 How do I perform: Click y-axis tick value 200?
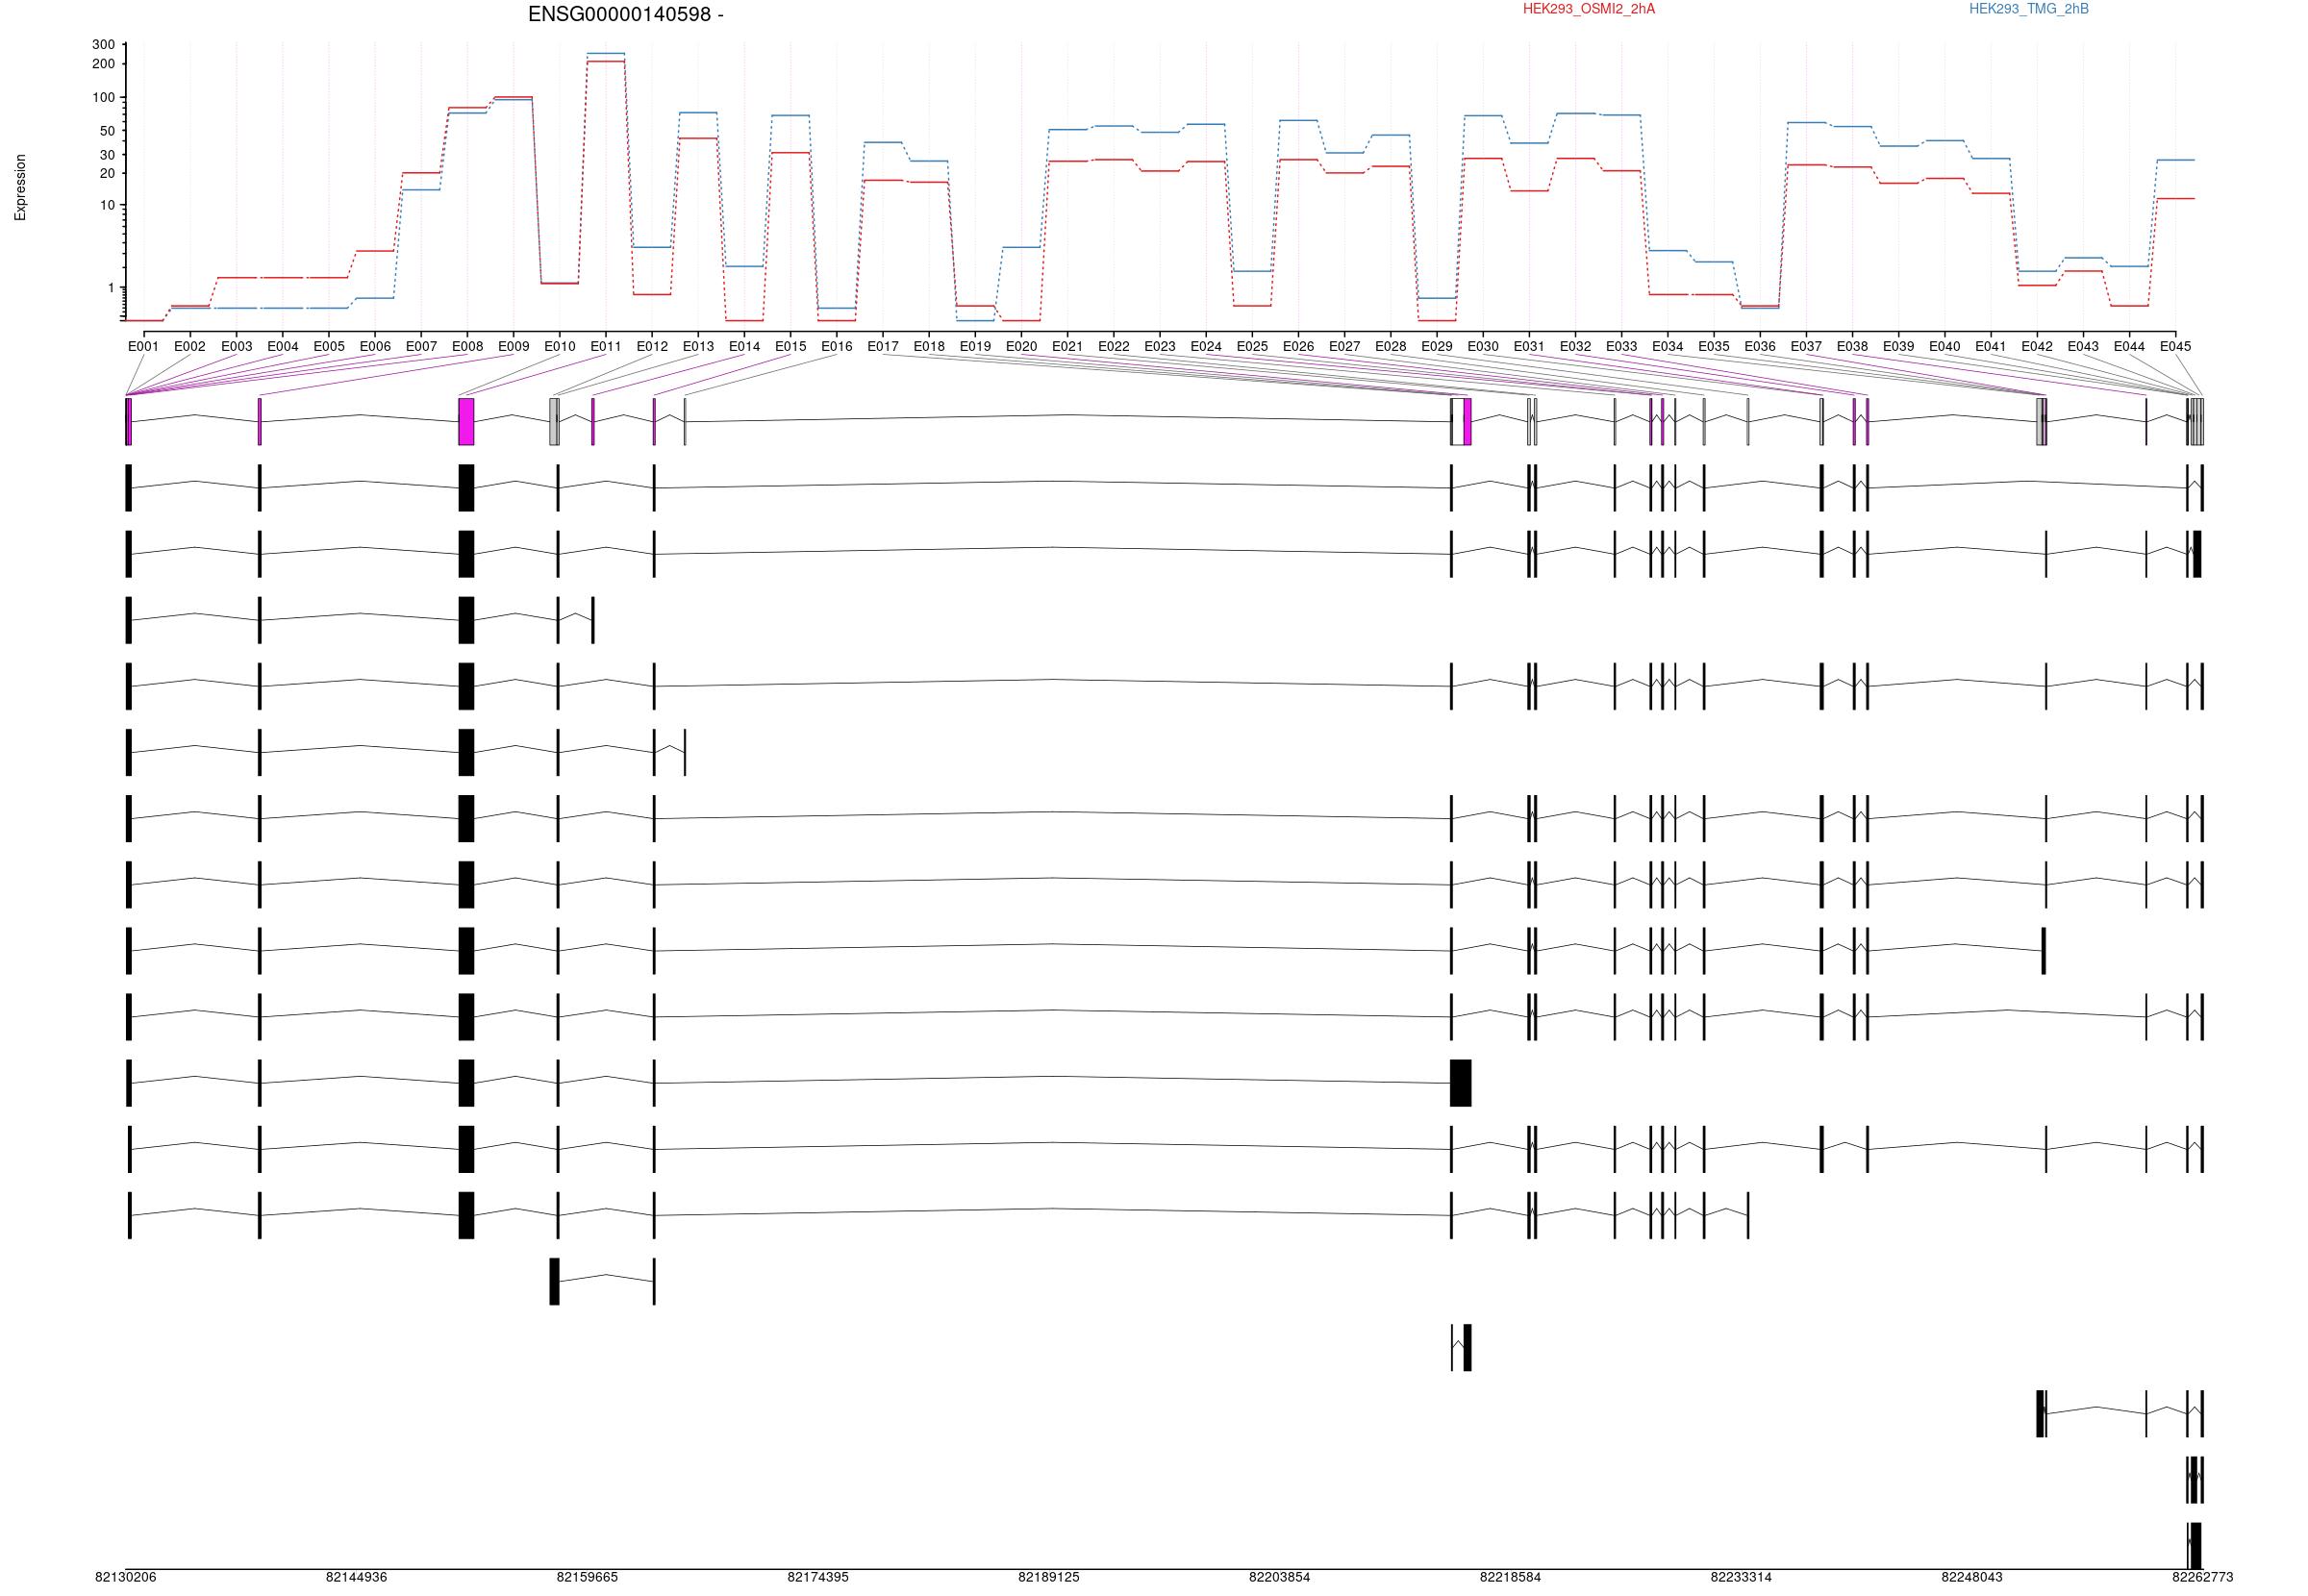coord(103,64)
